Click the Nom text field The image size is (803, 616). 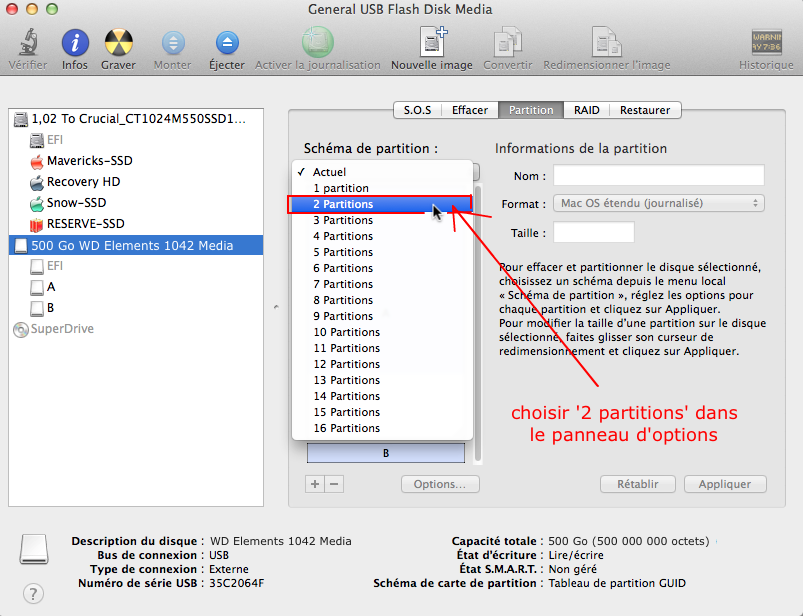pos(658,176)
